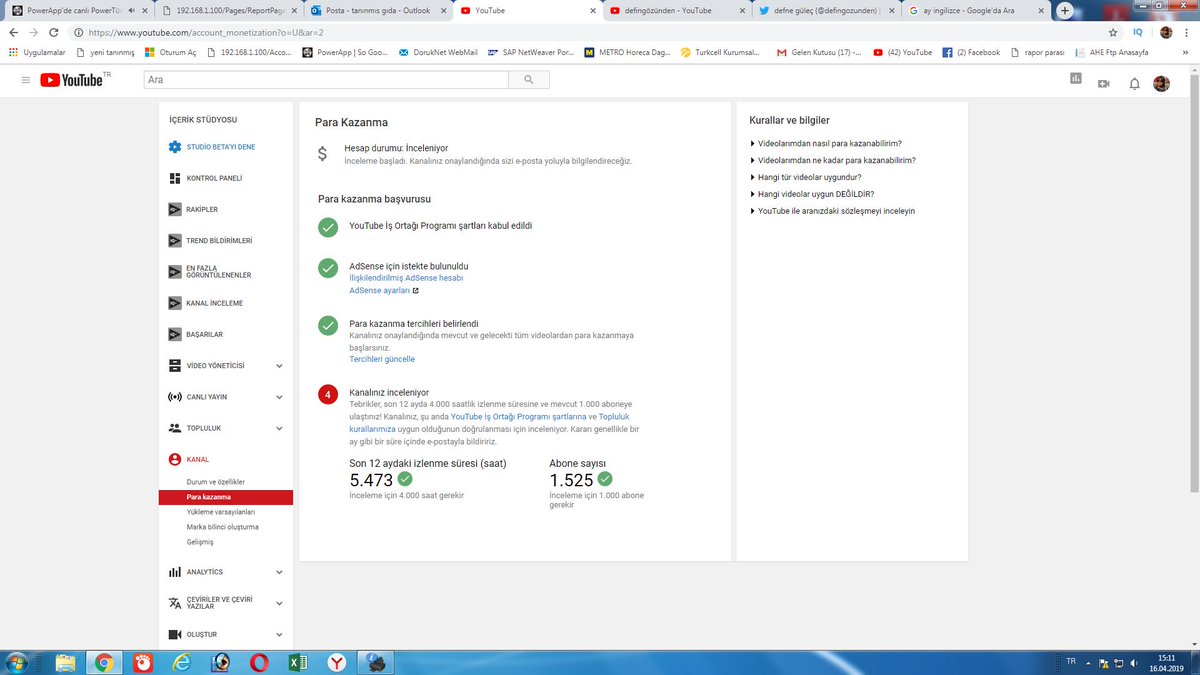The height and width of the screenshot is (675, 1200).
Task: Switch to the Outlook Posta tab
Action: pyautogui.click(x=376, y=10)
